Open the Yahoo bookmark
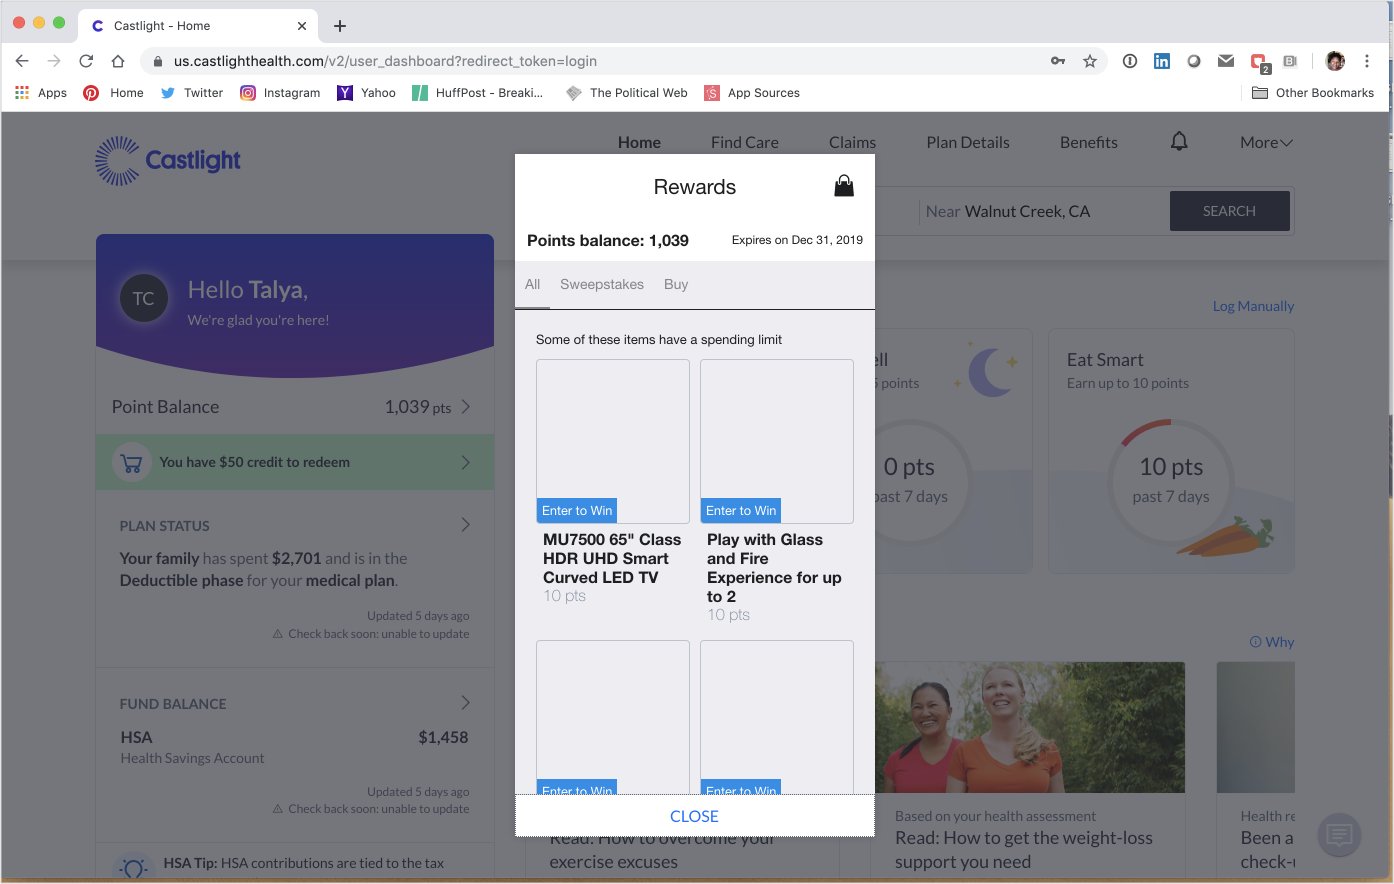 pos(366,93)
